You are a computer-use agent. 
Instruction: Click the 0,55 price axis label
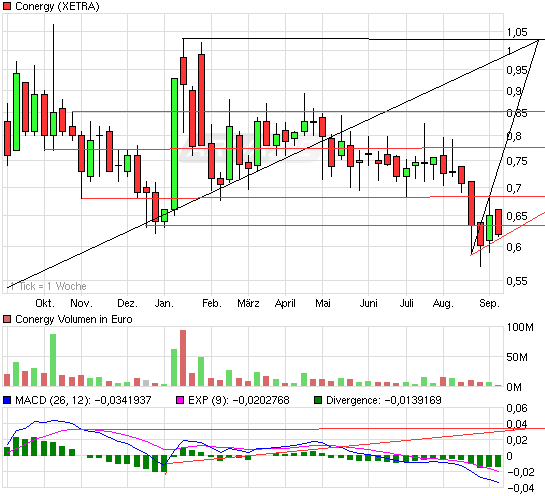(x=517, y=281)
